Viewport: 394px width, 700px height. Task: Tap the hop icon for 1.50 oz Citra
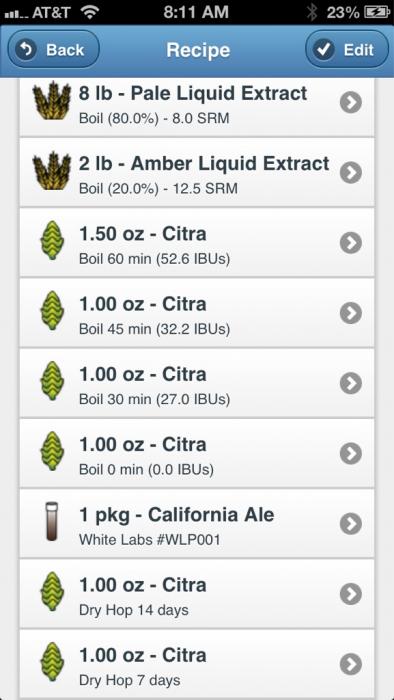52,242
